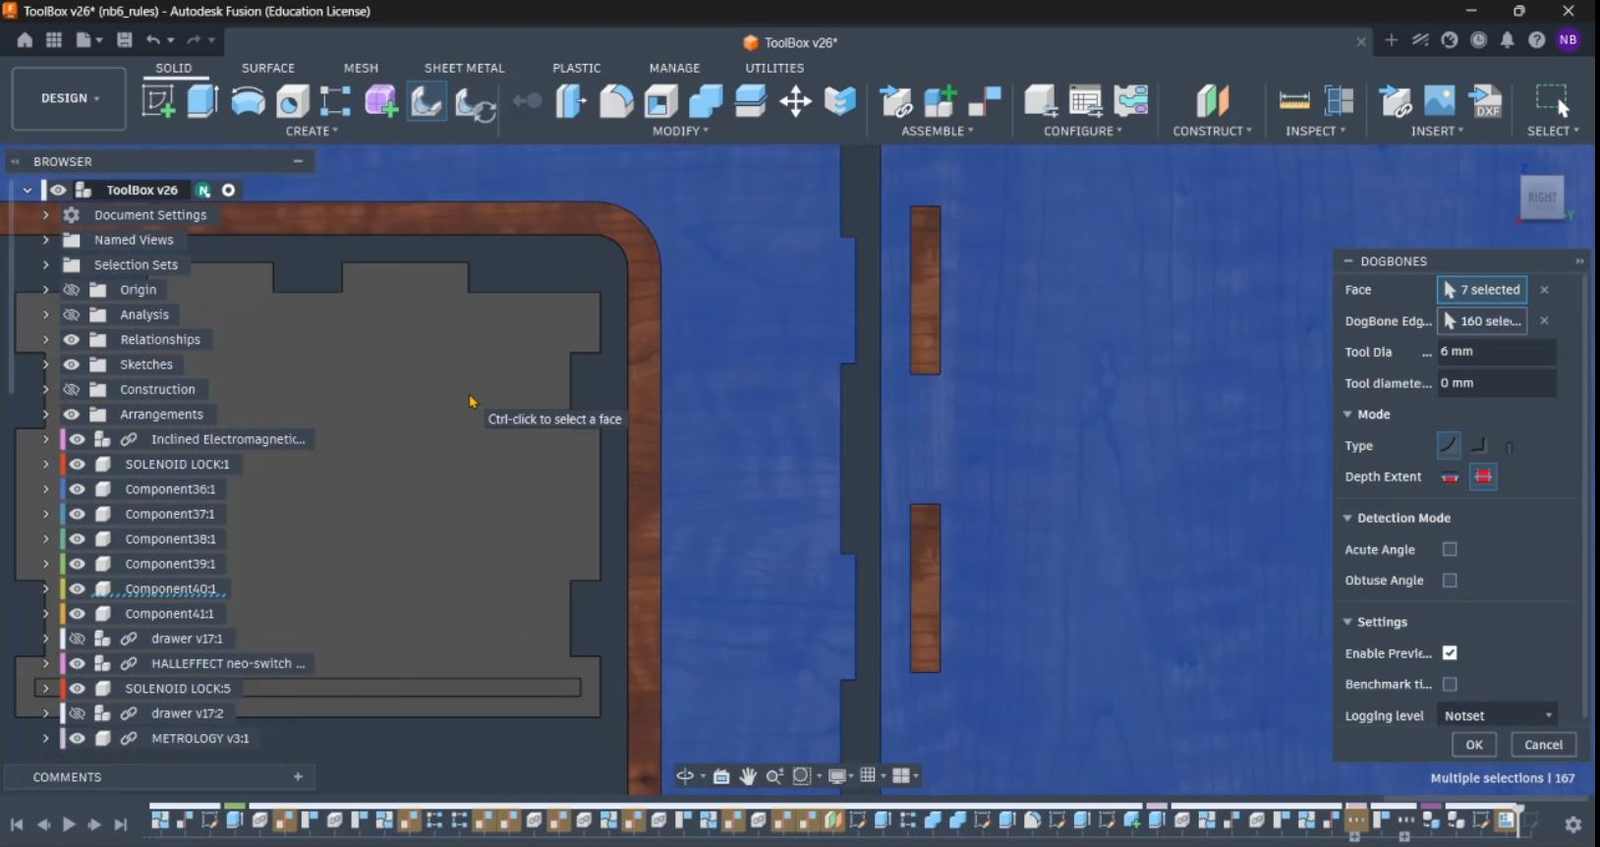Select the Measure ruler tool

1294,101
